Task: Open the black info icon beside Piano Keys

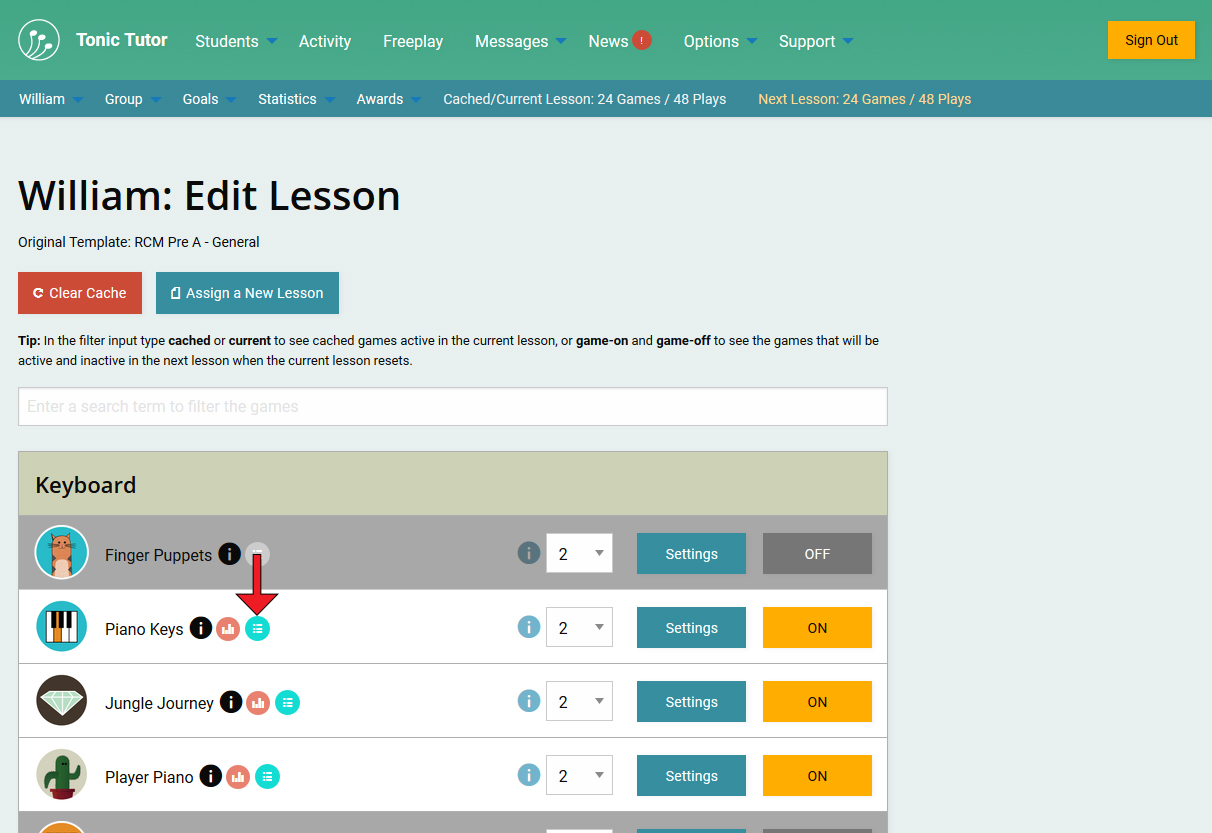Action: click(x=201, y=628)
